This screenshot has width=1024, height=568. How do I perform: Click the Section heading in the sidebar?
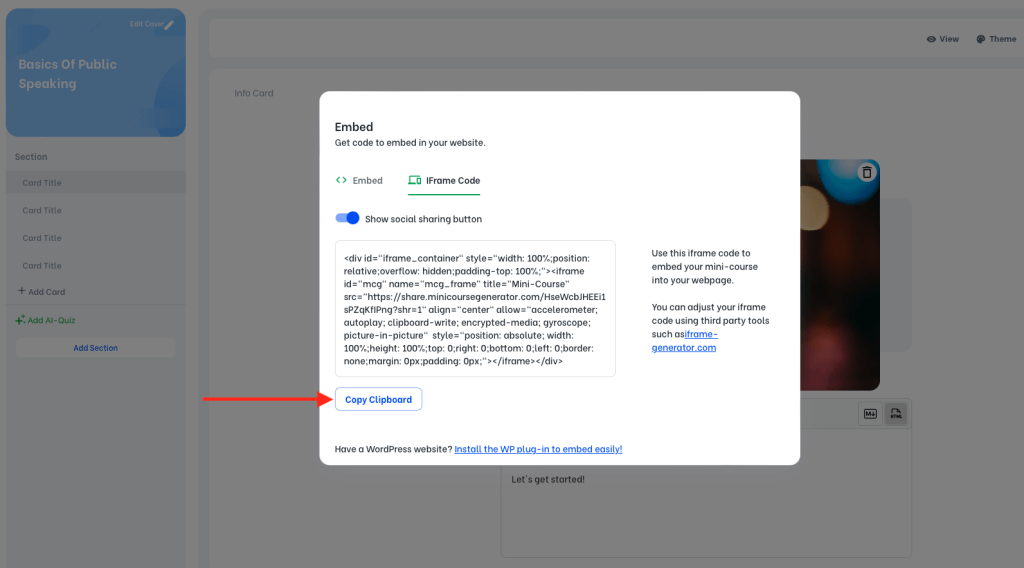tap(31, 157)
